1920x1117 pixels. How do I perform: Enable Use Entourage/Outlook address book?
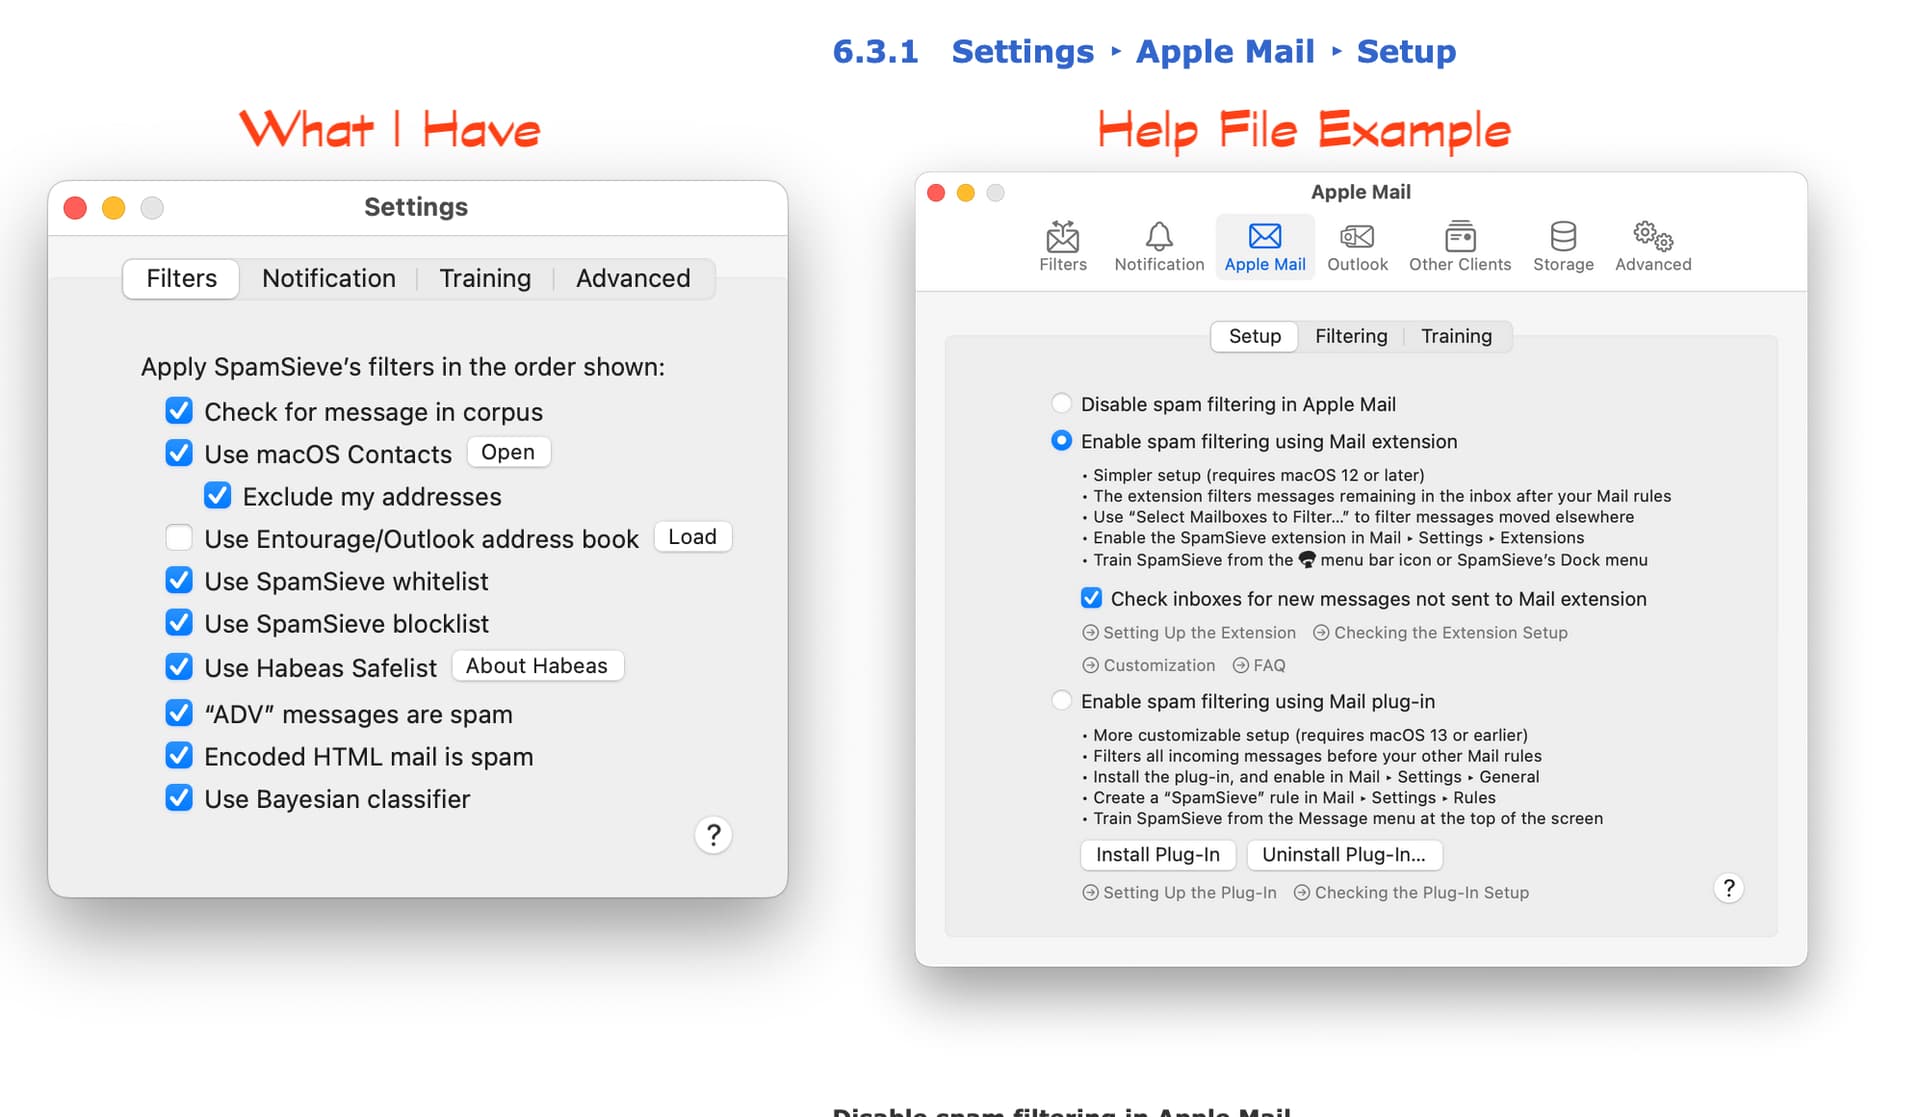[x=179, y=538]
